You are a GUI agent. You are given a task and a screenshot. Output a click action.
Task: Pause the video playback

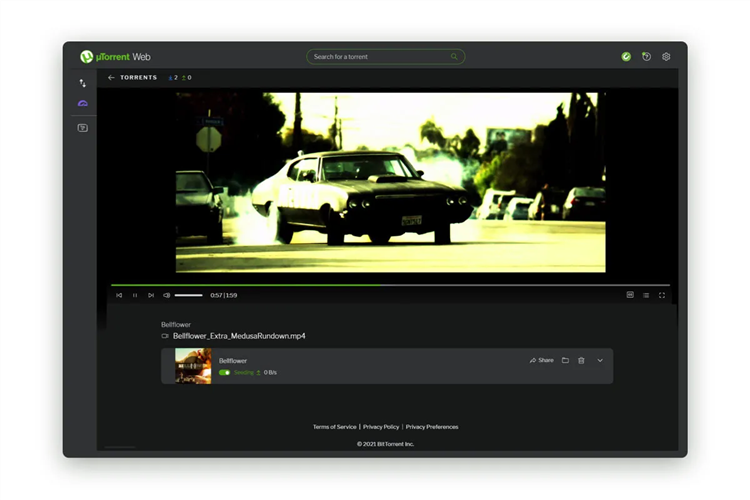135,295
